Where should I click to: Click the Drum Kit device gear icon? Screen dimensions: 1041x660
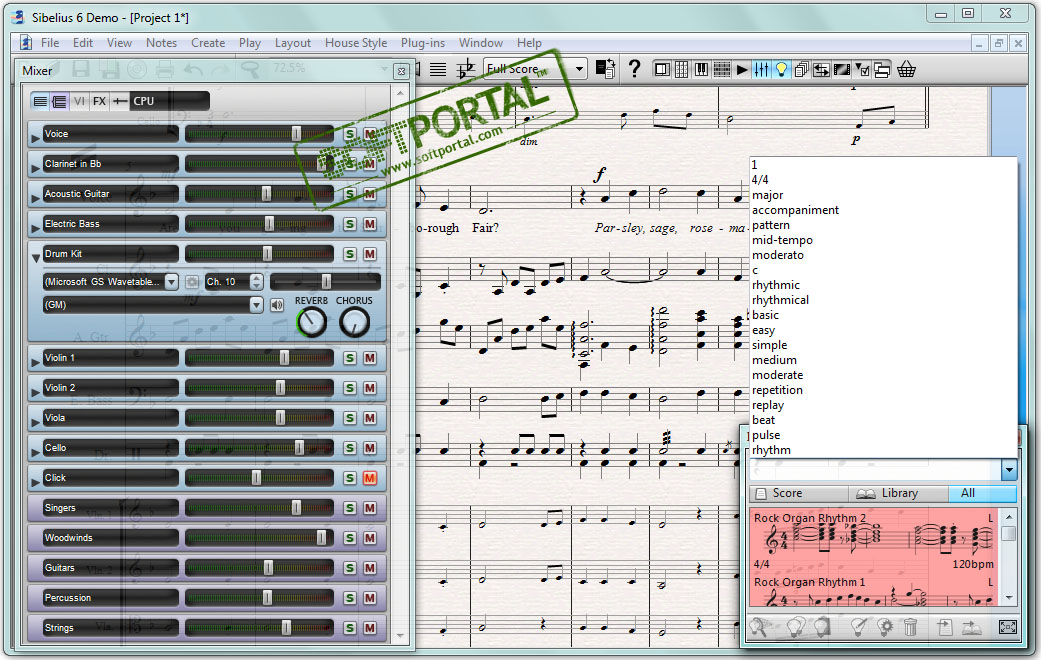coord(191,282)
